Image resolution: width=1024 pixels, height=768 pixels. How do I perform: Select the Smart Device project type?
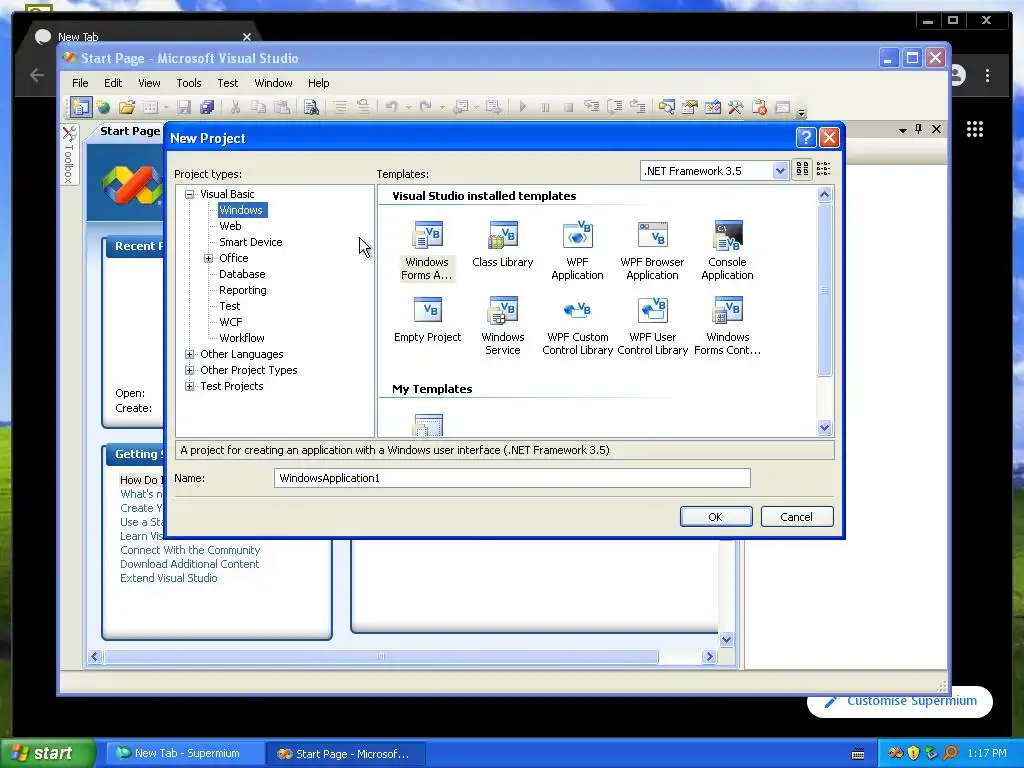[x=251, y=242]
